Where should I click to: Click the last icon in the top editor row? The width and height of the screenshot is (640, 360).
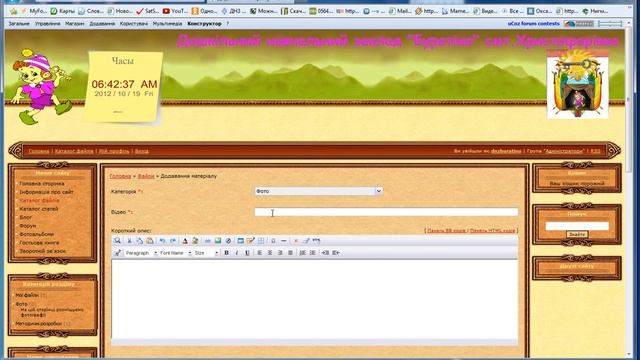[x=316, y=241]
